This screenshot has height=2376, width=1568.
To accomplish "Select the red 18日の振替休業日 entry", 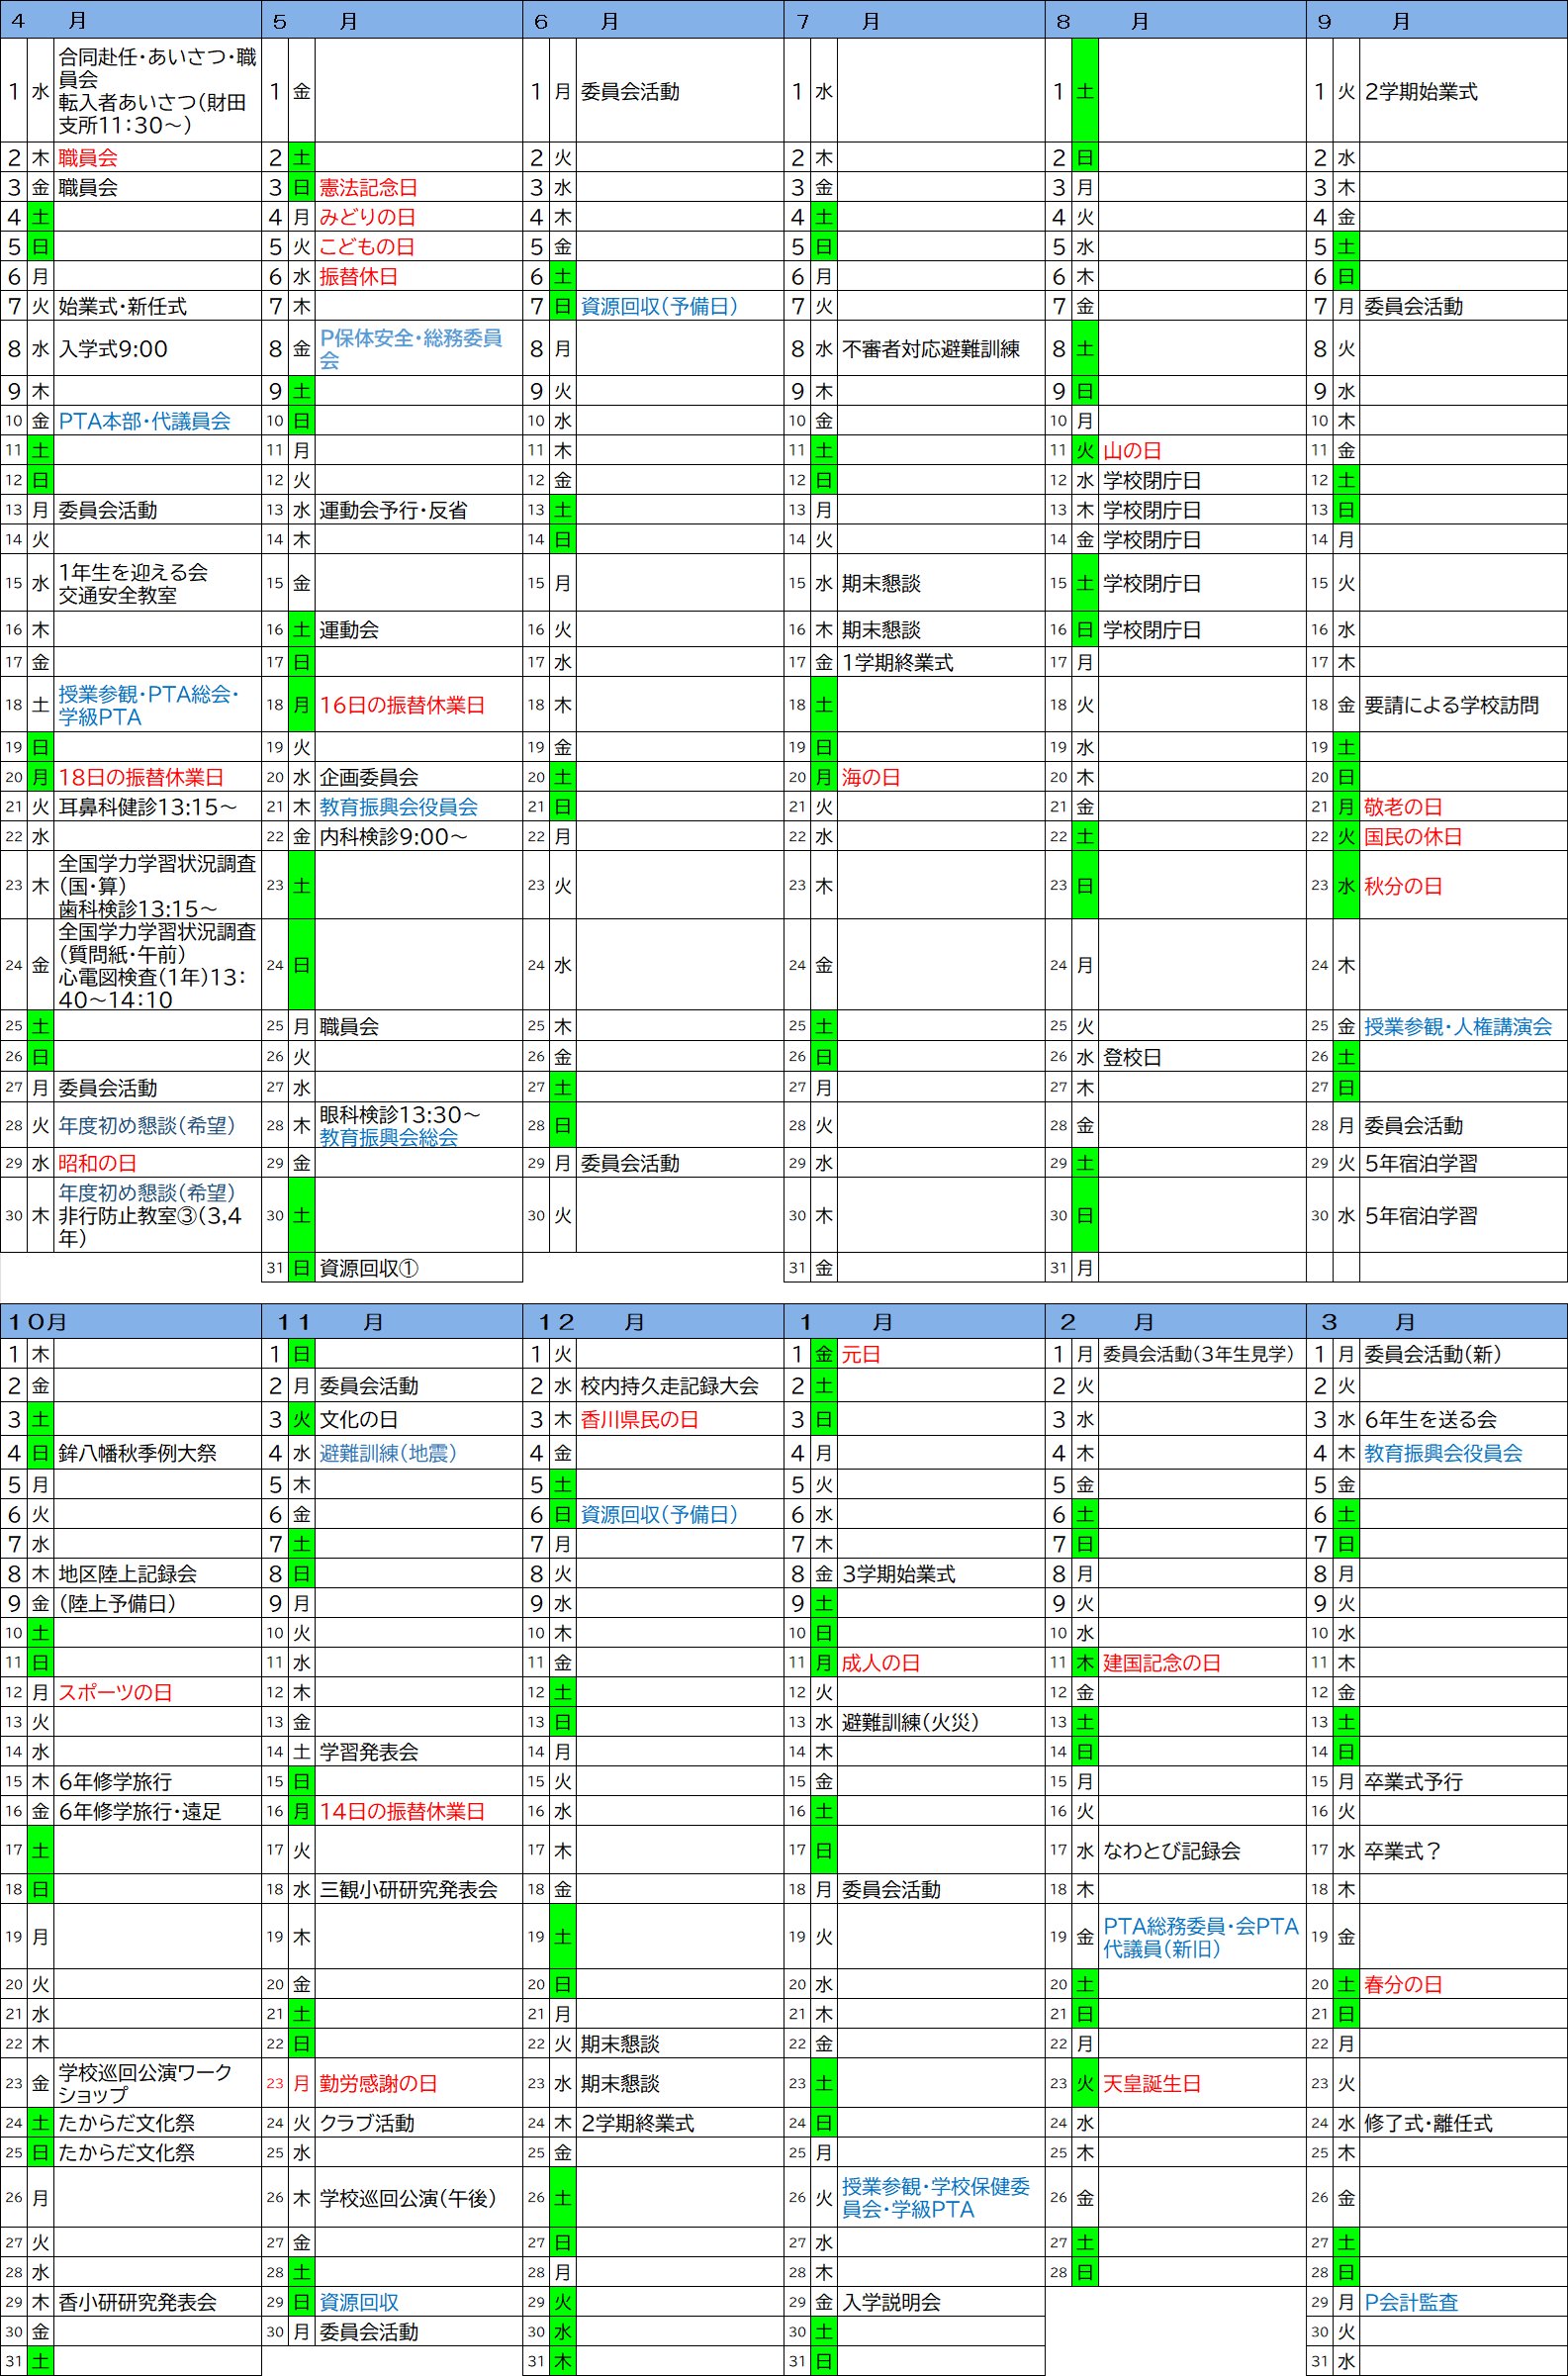I will click(x=141, y=777).
